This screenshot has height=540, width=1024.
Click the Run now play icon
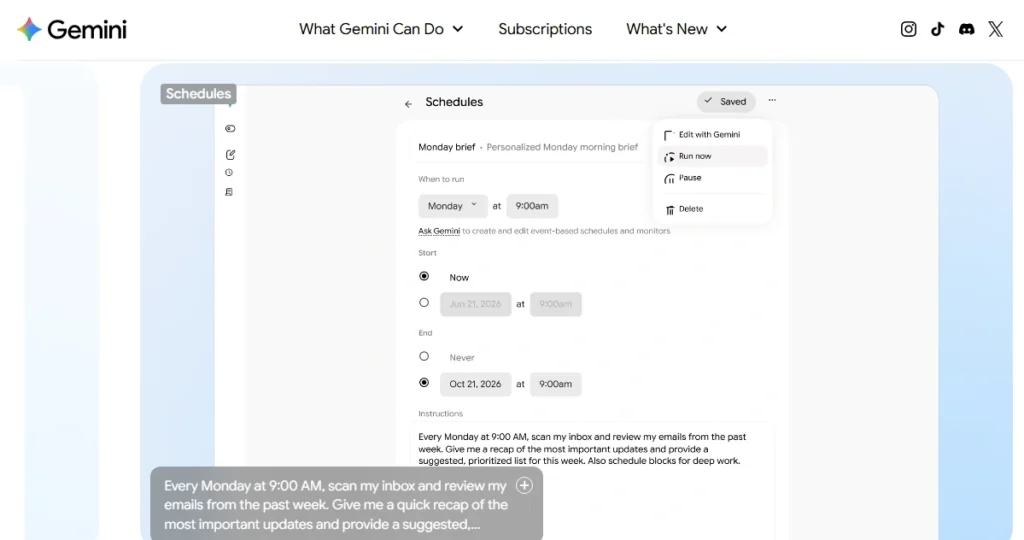(x=669, y=157)
